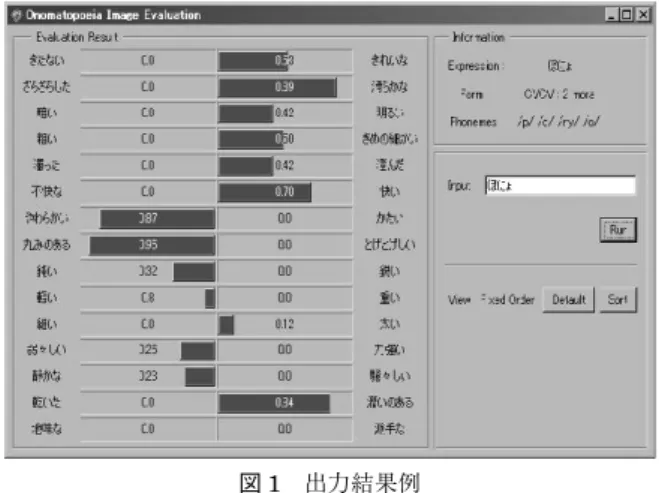Image resolution: width=659 pixels, height=493 pixels.
Task: Click the 0.23 bar for 静かな
Action: pyautogui.click(x=200, y=377)
